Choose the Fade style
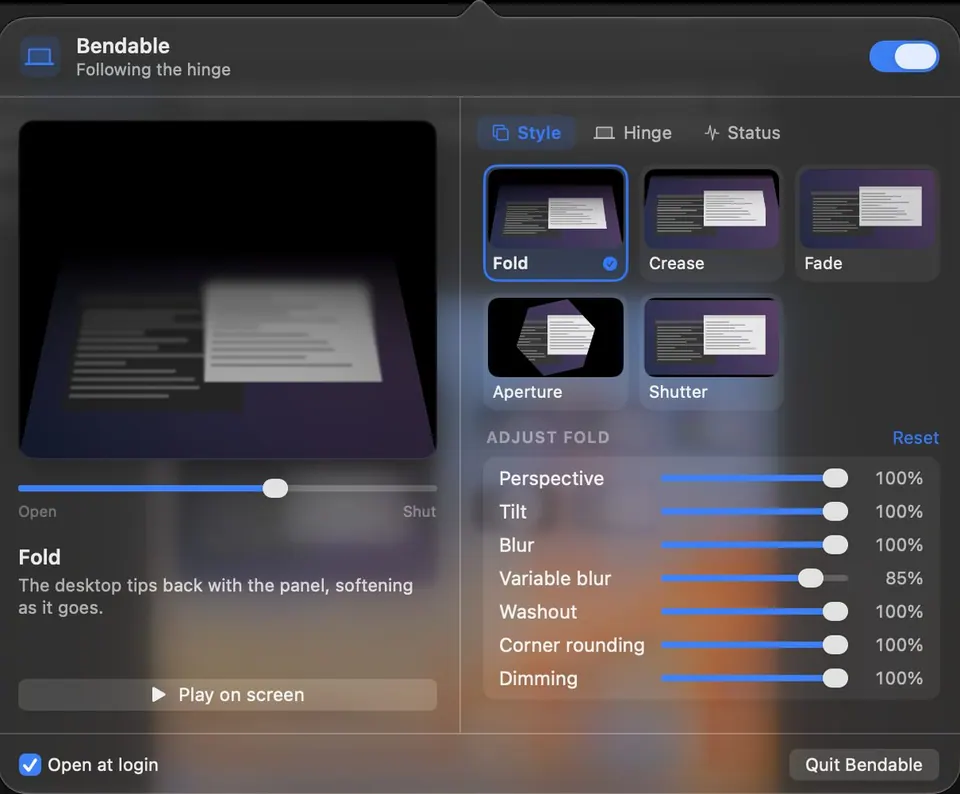 click(x=867, y=223)
